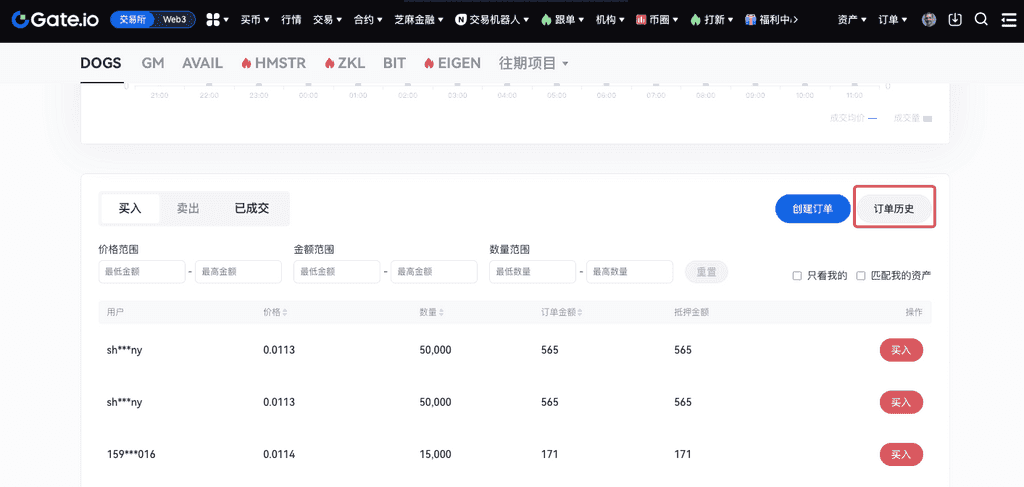The height and width of the screenshot is (487, 1024).
Task: Expand the 资产 dropdown menu
Action: (x=852, y=19)
